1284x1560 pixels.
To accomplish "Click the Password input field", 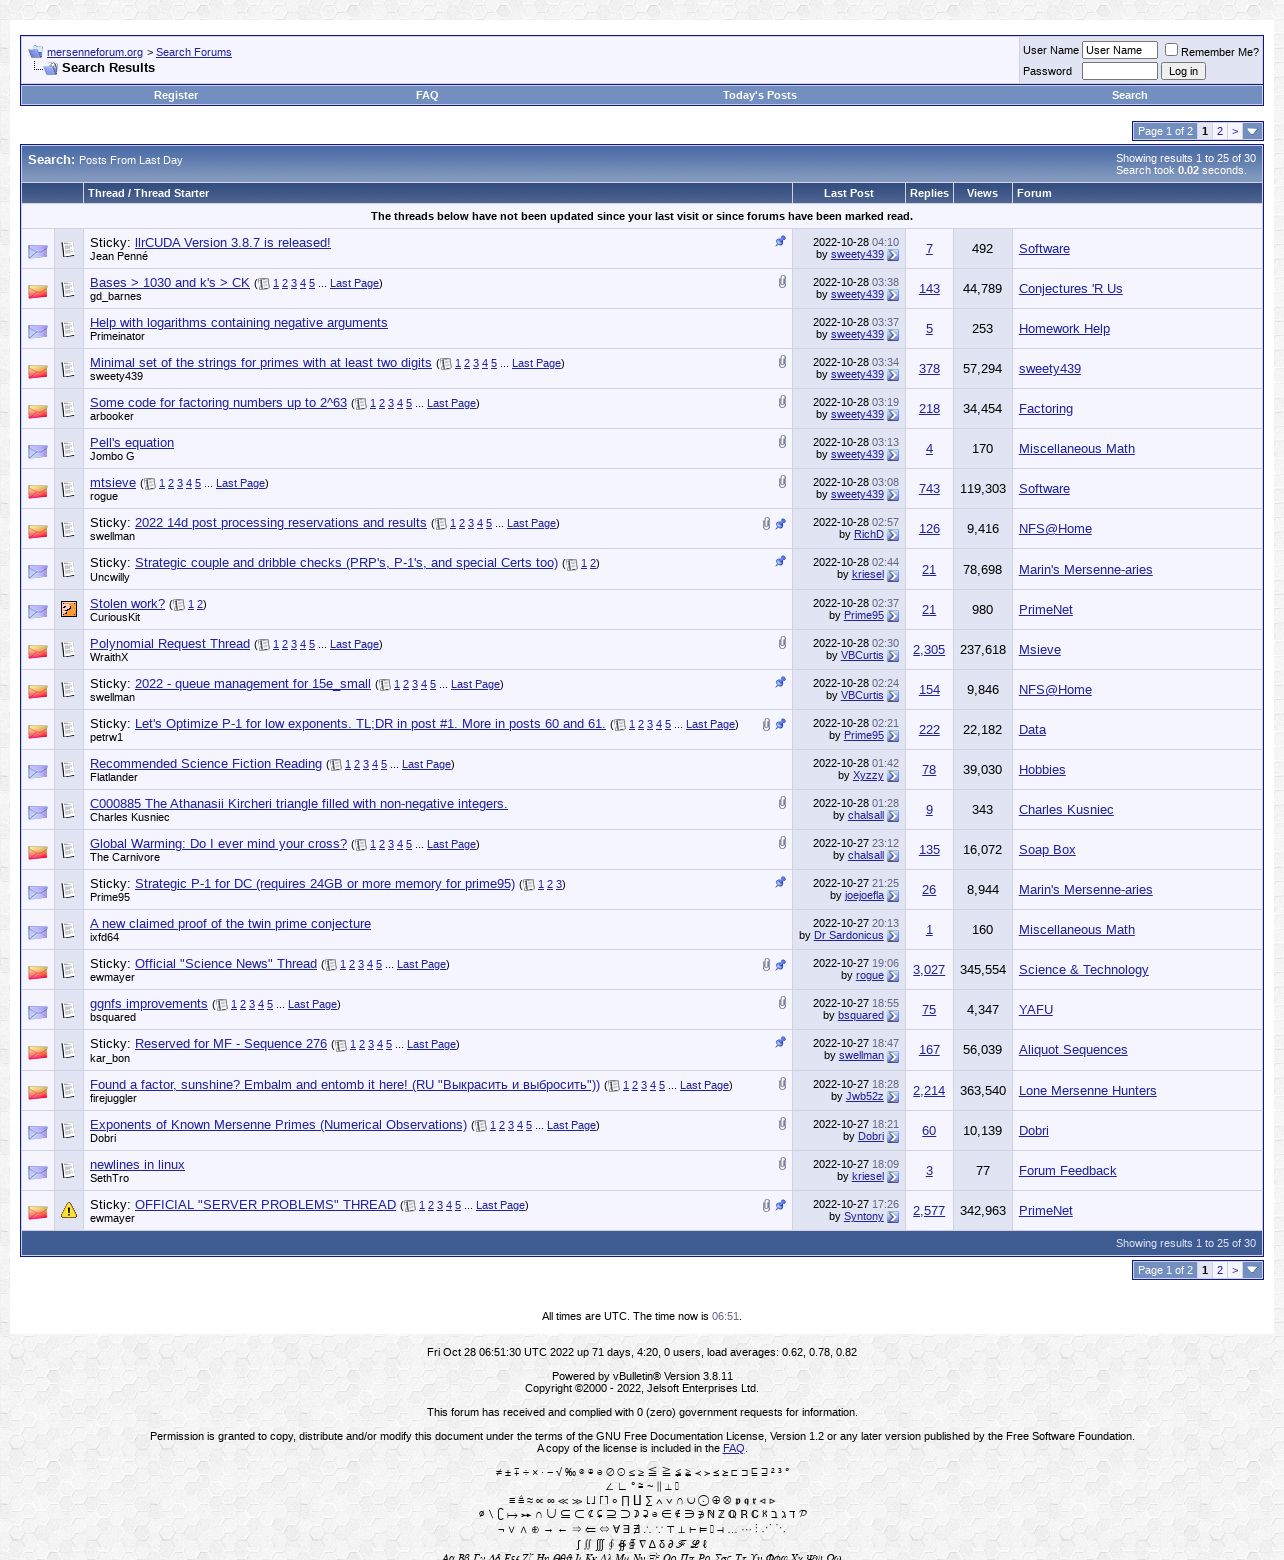I will click(x=1120, y=71).
